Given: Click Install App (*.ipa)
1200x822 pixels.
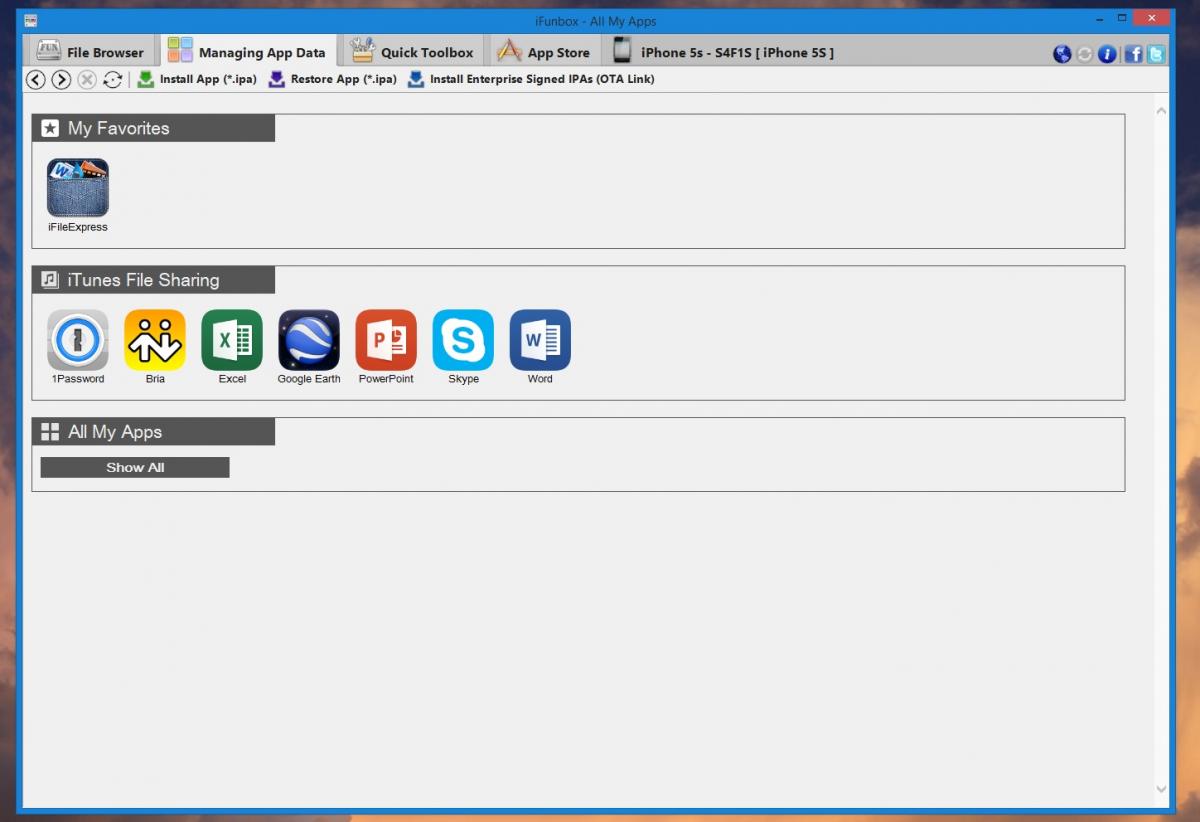Looking at the screenshot, I should [x=197, y=79].
